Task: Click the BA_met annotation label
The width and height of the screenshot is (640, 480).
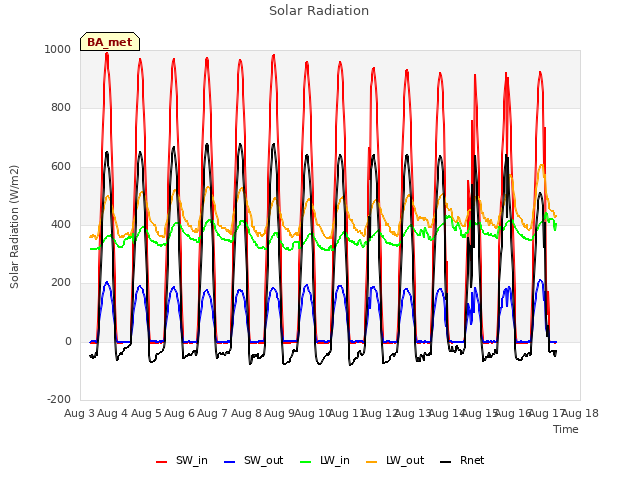Action: tap(110, 42)
